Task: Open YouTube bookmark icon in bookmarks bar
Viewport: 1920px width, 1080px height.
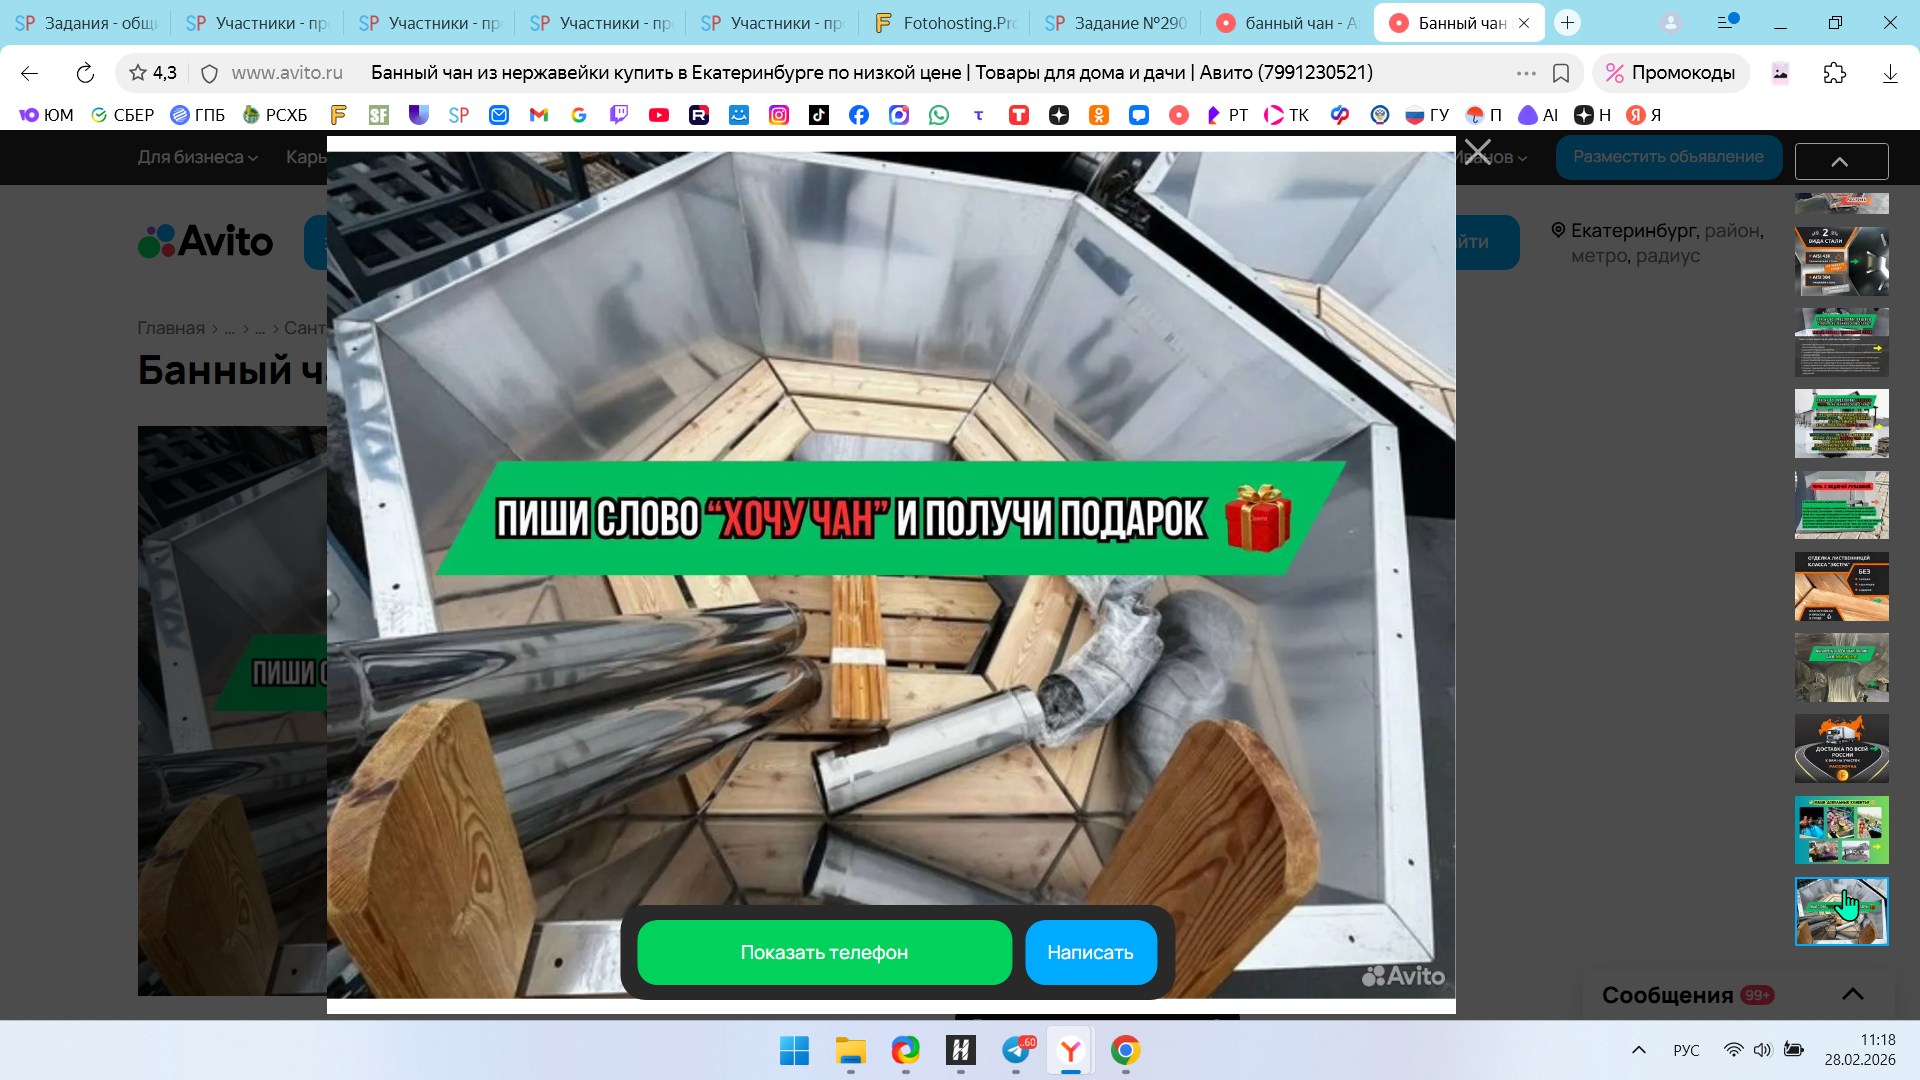Action: 658,115
